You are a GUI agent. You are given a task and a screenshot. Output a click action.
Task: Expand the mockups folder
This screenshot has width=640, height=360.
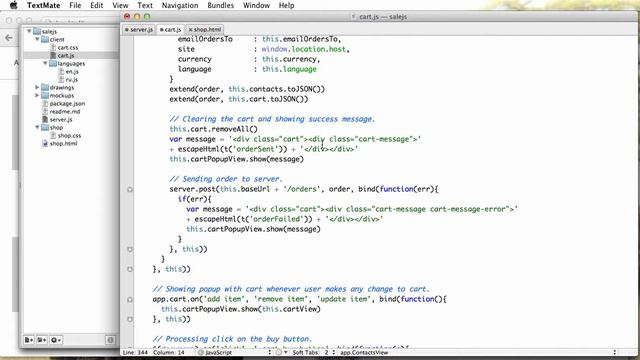click(37, 95)
